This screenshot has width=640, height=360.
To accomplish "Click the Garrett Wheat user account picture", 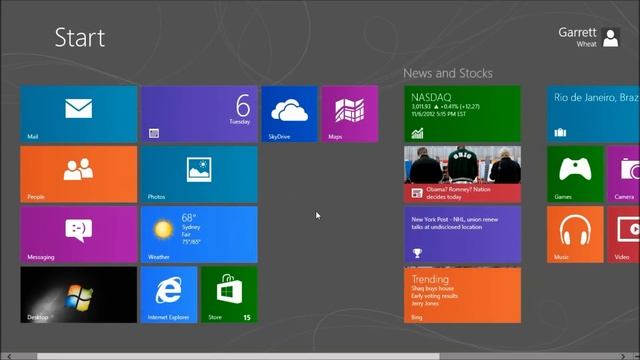I will 611,38.
